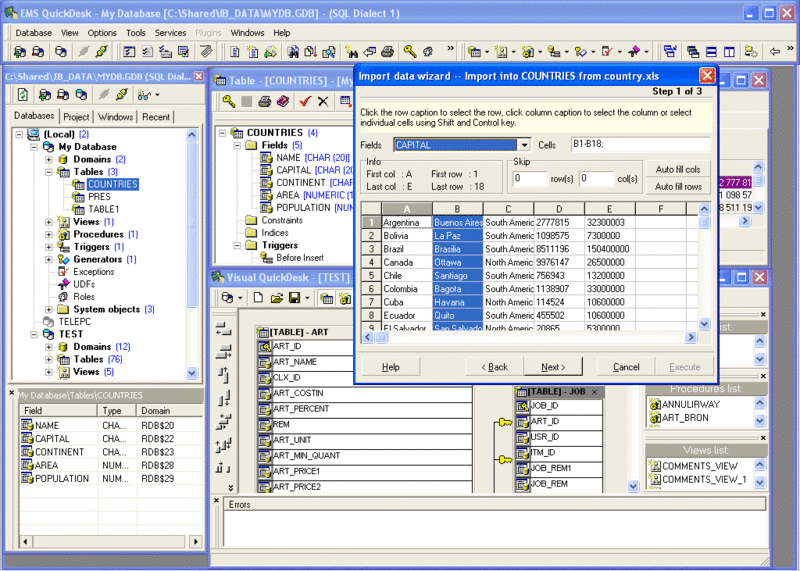The image size is (800, 571).
Task: Expand the Domains (2) node under My Database
Action: (x=48, y=159)
